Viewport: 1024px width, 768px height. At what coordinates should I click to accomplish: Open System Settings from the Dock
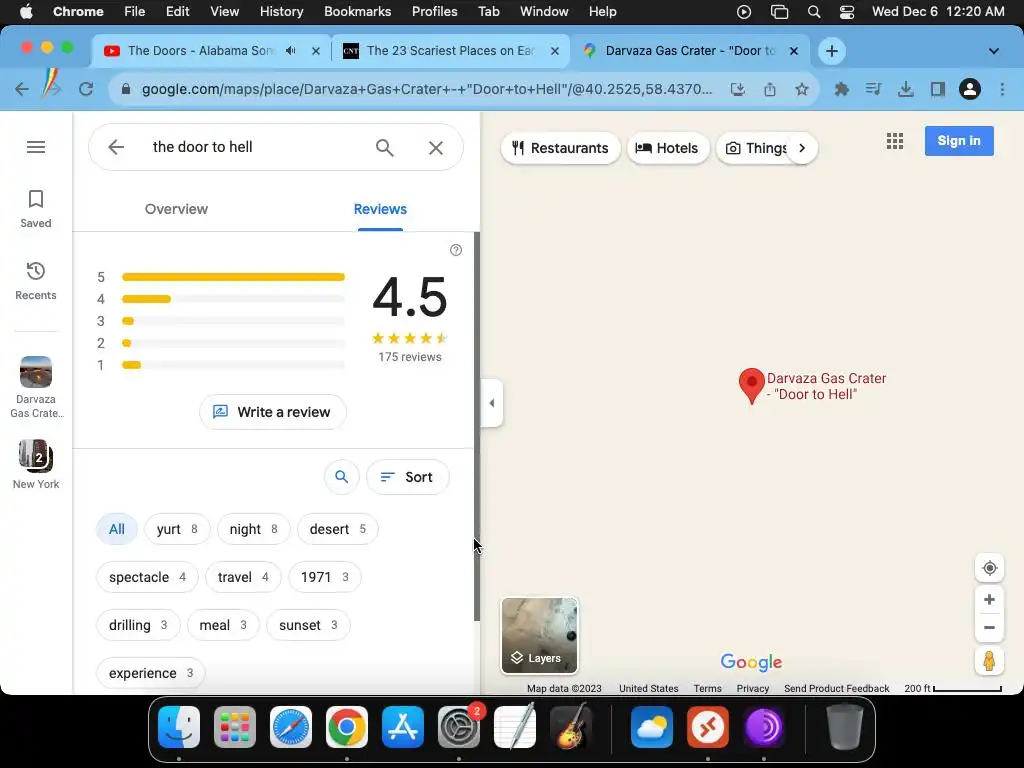point(458,727)
